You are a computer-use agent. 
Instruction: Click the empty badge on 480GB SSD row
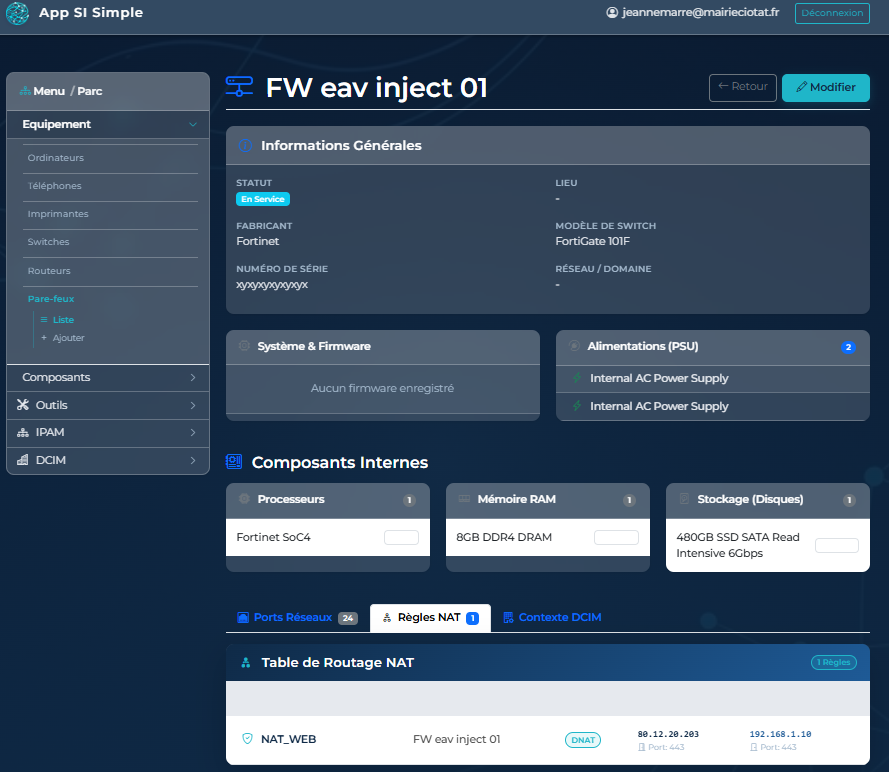[x=837, y=545]
